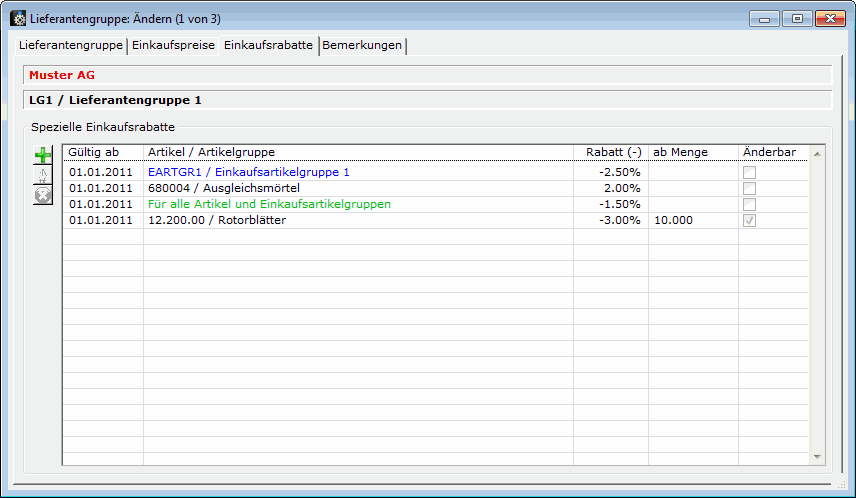Select the 12.200.00 / Rotorblätter row
Screen dimensions: 856x498
click(217, 220)
